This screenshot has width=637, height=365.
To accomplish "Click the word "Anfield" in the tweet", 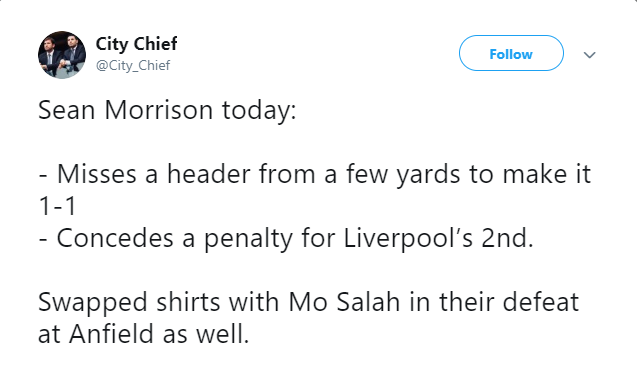I will (111, 334).
